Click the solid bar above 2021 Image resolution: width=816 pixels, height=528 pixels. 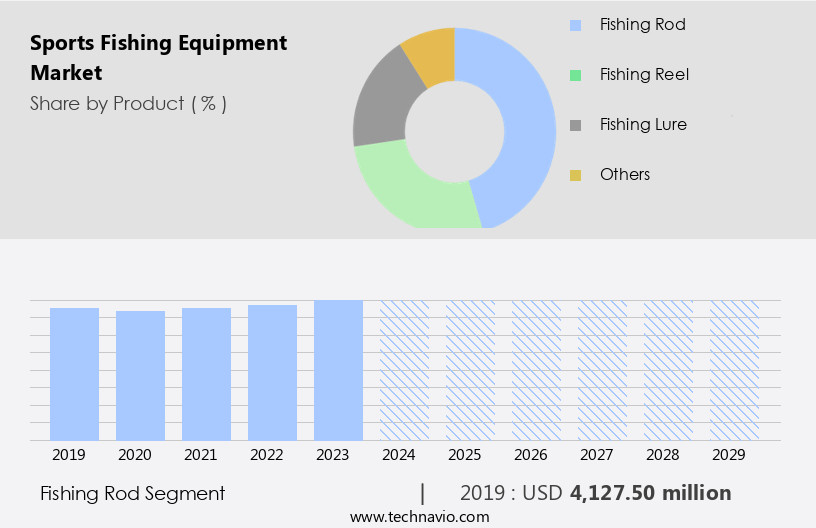point(206,373)
